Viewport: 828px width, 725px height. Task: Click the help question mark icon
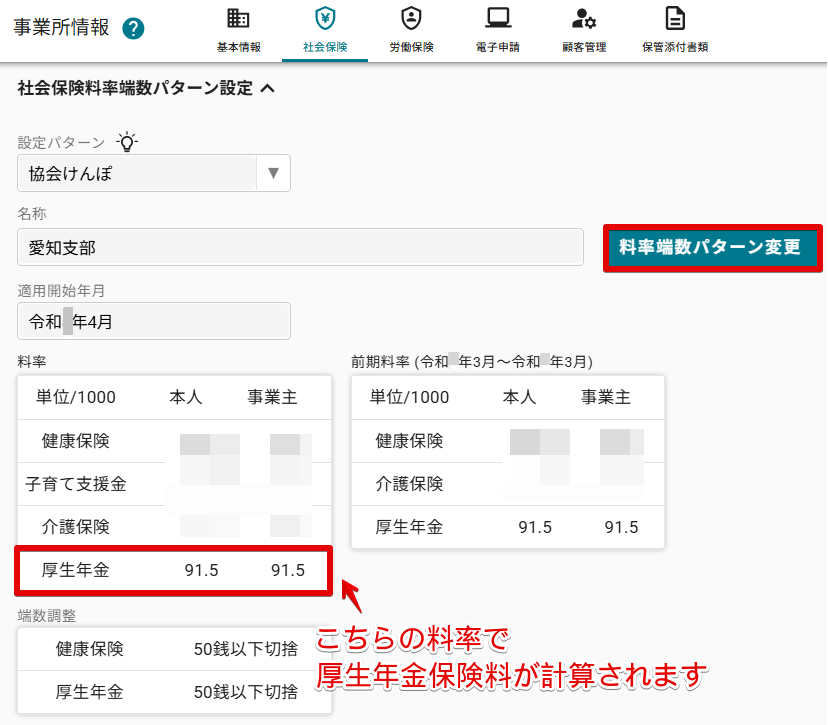(x=133, y=29)
